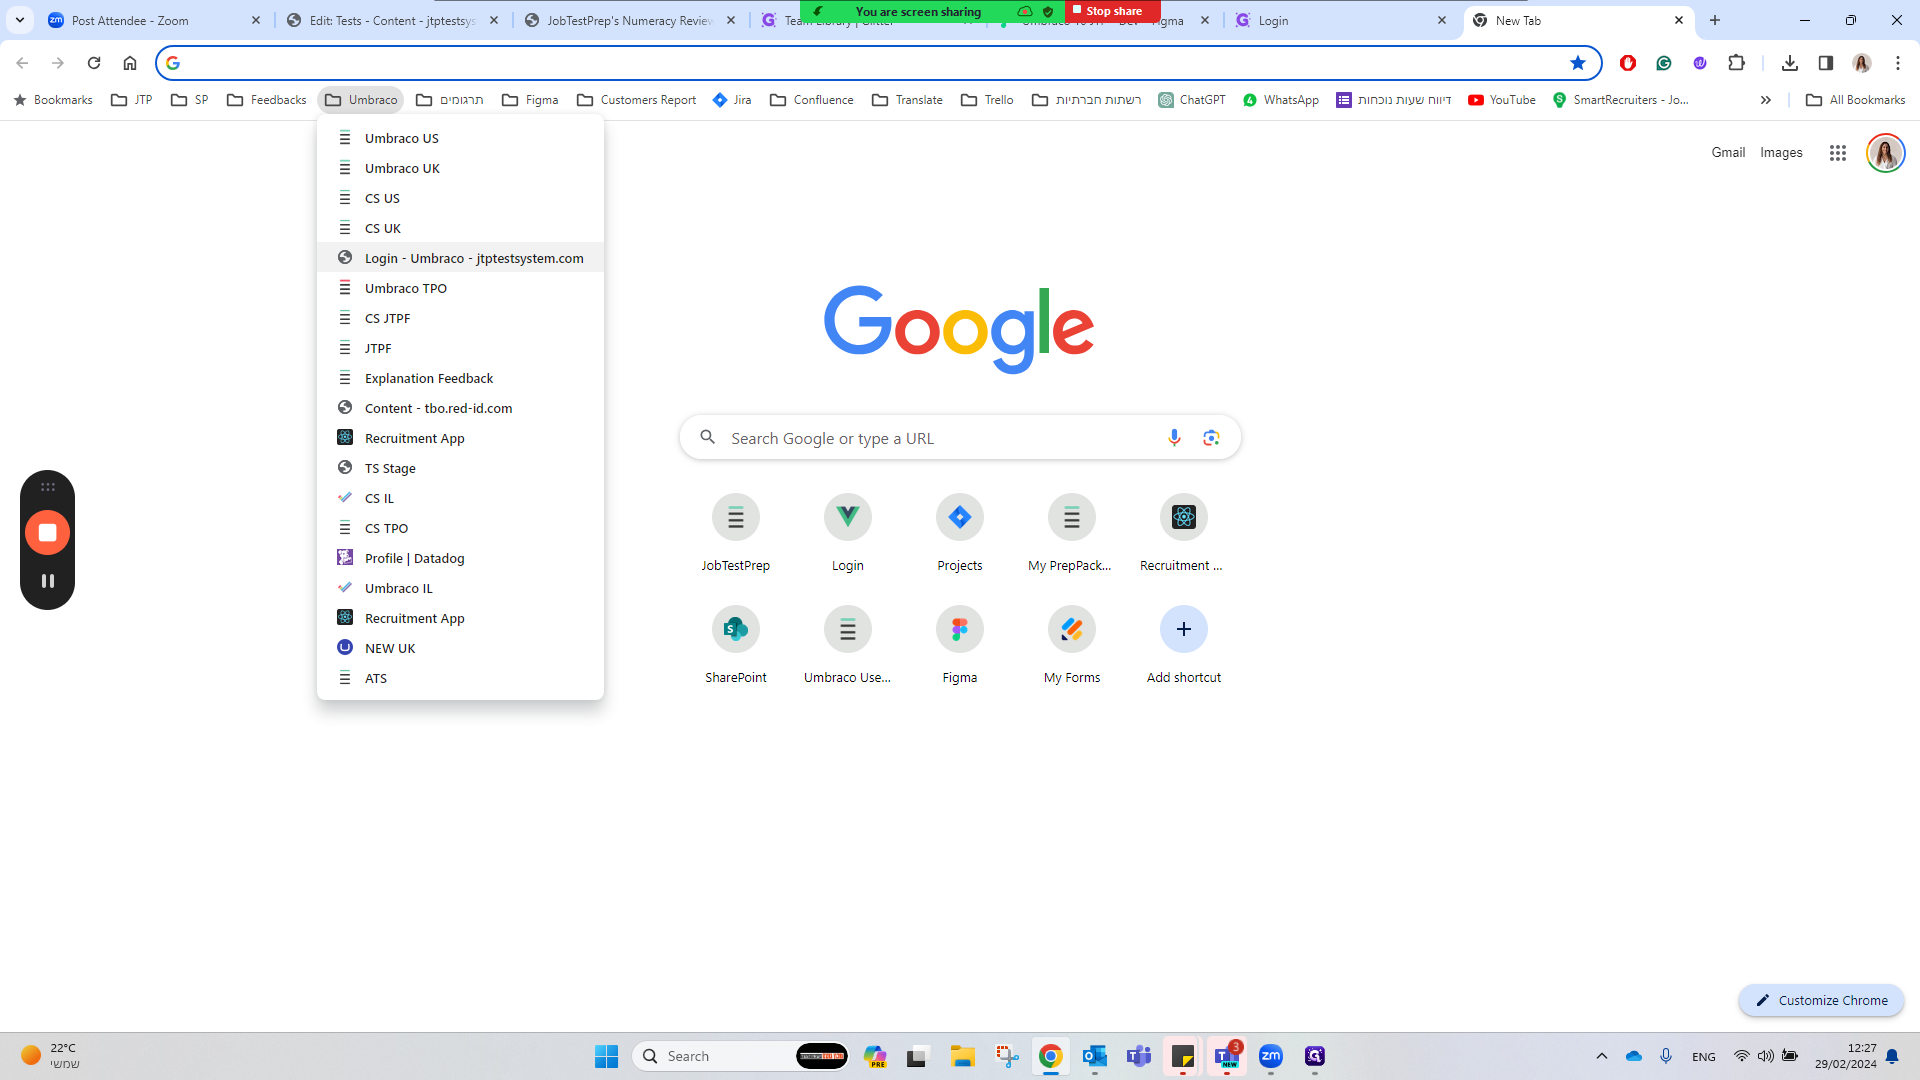Open File Explorer from the taskbar
Screen dimensions: 1920x1080
(962, 1056)
